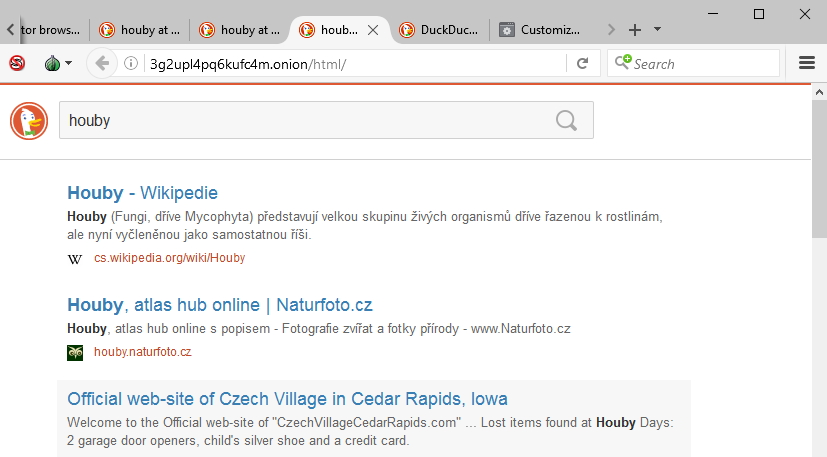Click the Naturfoto favicon beside result
The image size is (827, 457).
75,353
